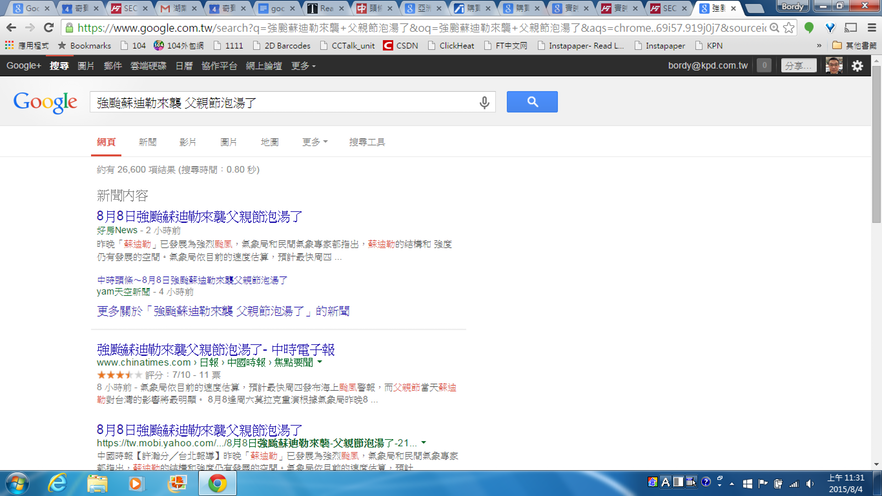Open the Bookmarks star bookmark

(x=84, y=46)
